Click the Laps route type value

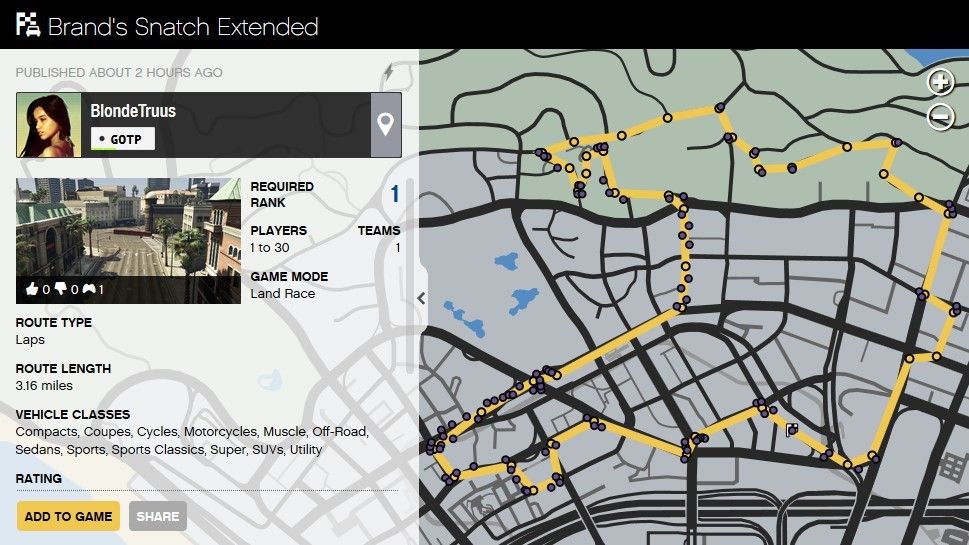(x=30, y=340)
